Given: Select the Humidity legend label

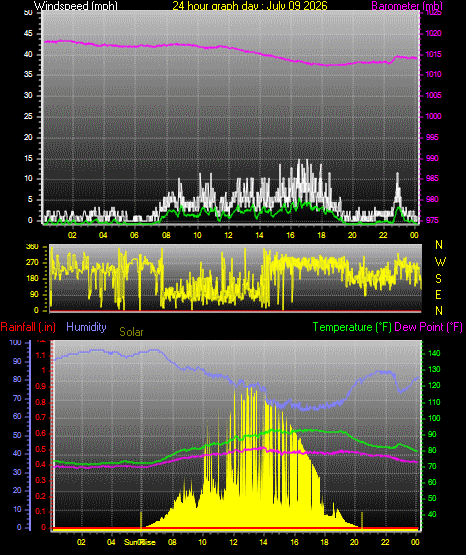Looking at the screenshot, I should [86, 327].
